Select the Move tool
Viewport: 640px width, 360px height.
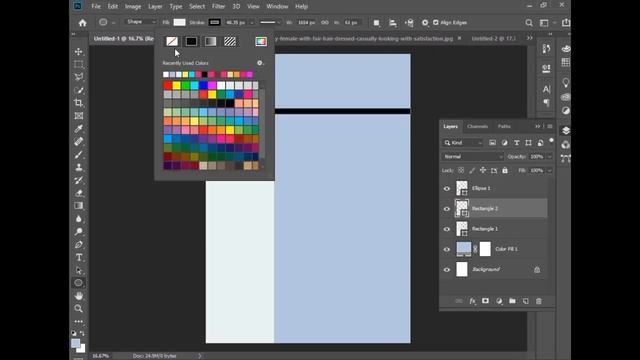79,52
